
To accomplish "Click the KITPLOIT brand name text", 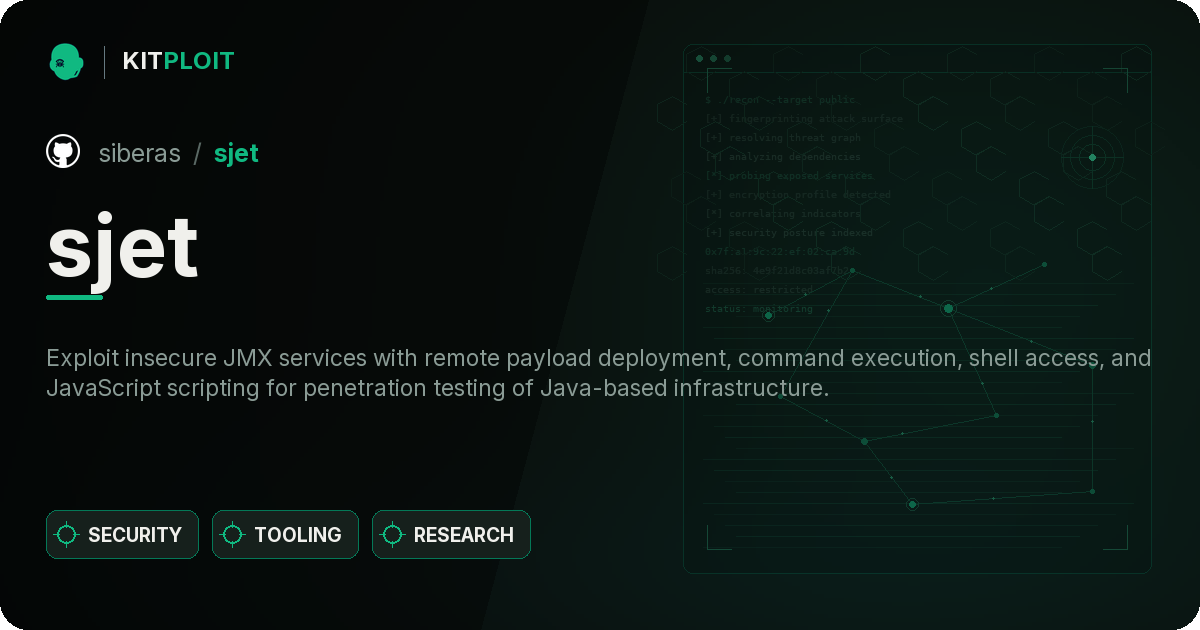I will (178, 61).
